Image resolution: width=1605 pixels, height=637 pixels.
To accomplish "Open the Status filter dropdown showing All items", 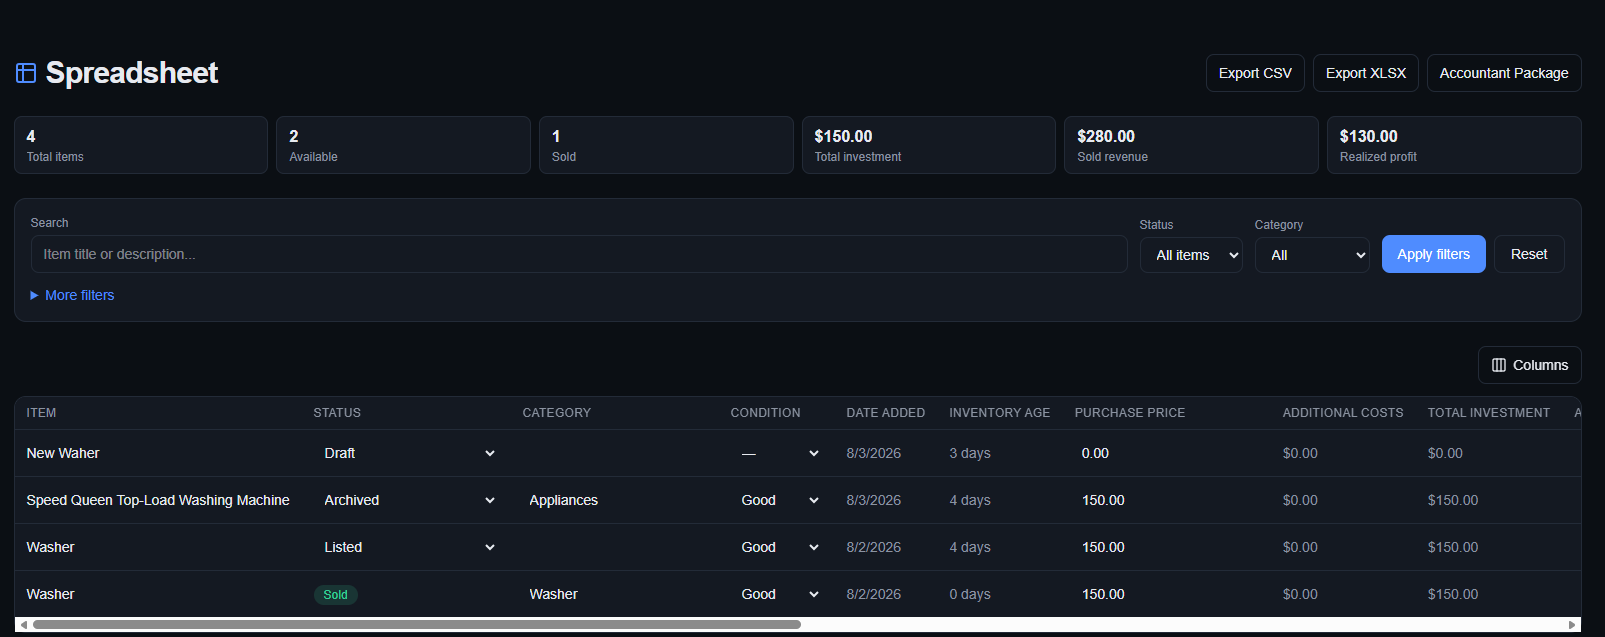I will tap(1191, 255).
